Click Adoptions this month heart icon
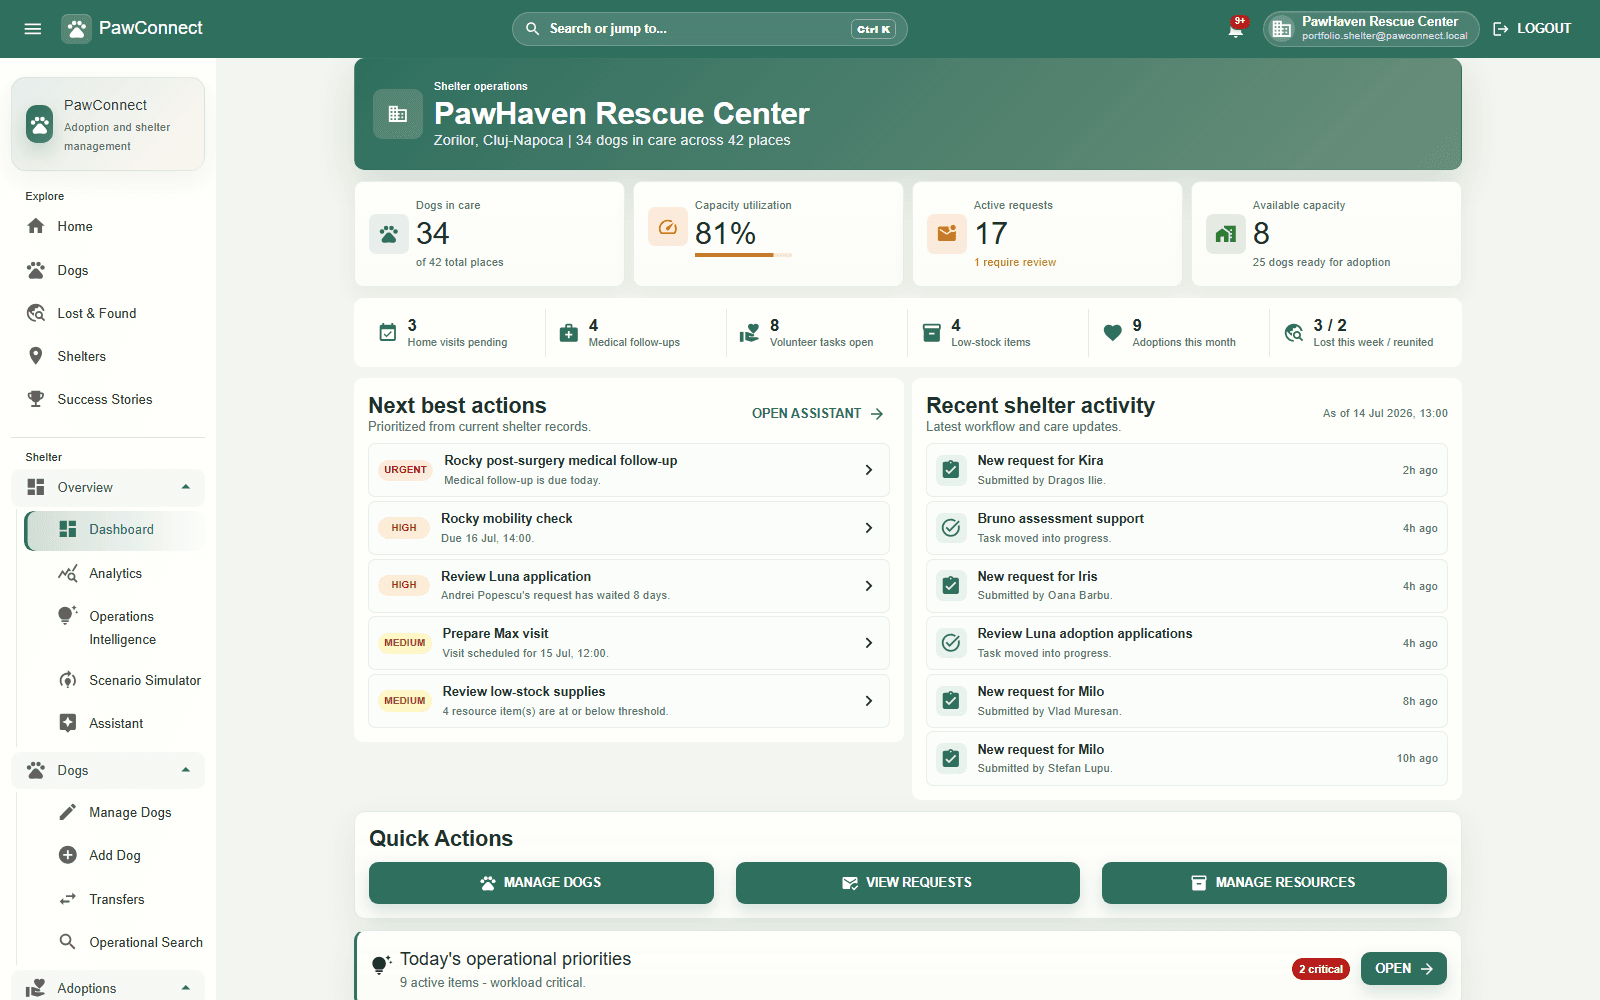This screenshot has width=1600, height=1000. pos(1112,333)
